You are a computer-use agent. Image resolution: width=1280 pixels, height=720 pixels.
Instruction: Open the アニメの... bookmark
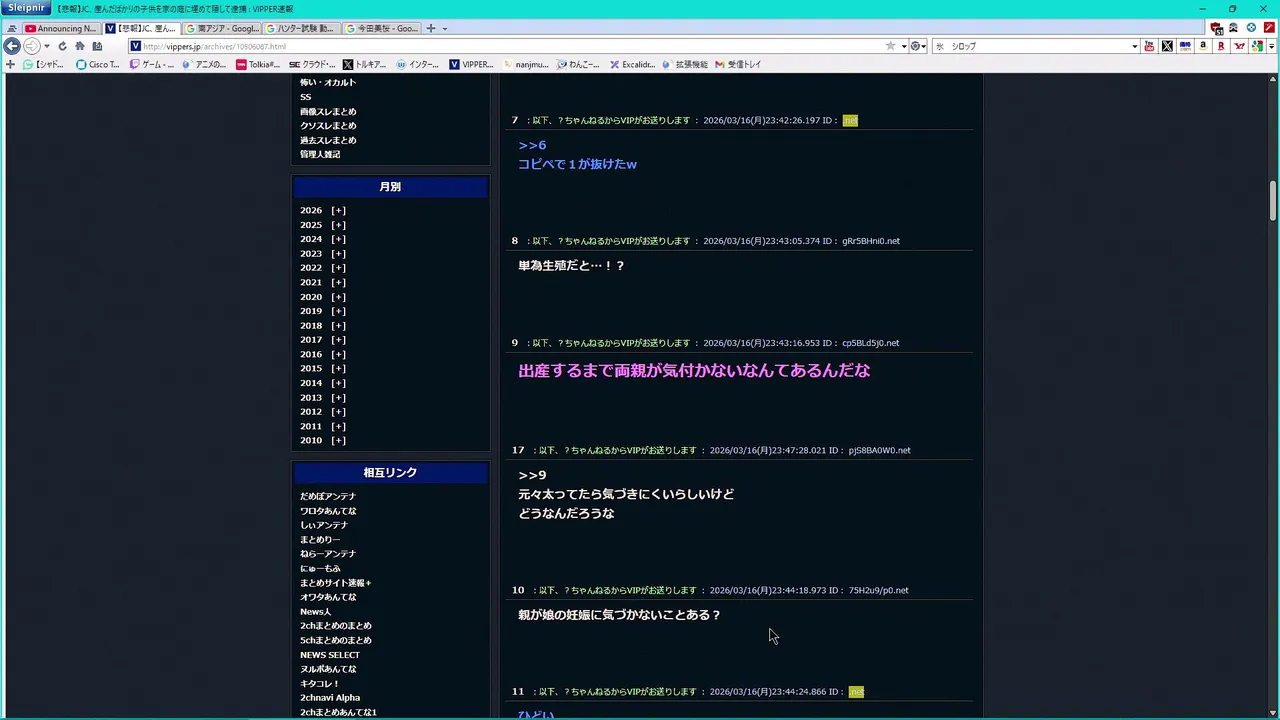(204, 64)
